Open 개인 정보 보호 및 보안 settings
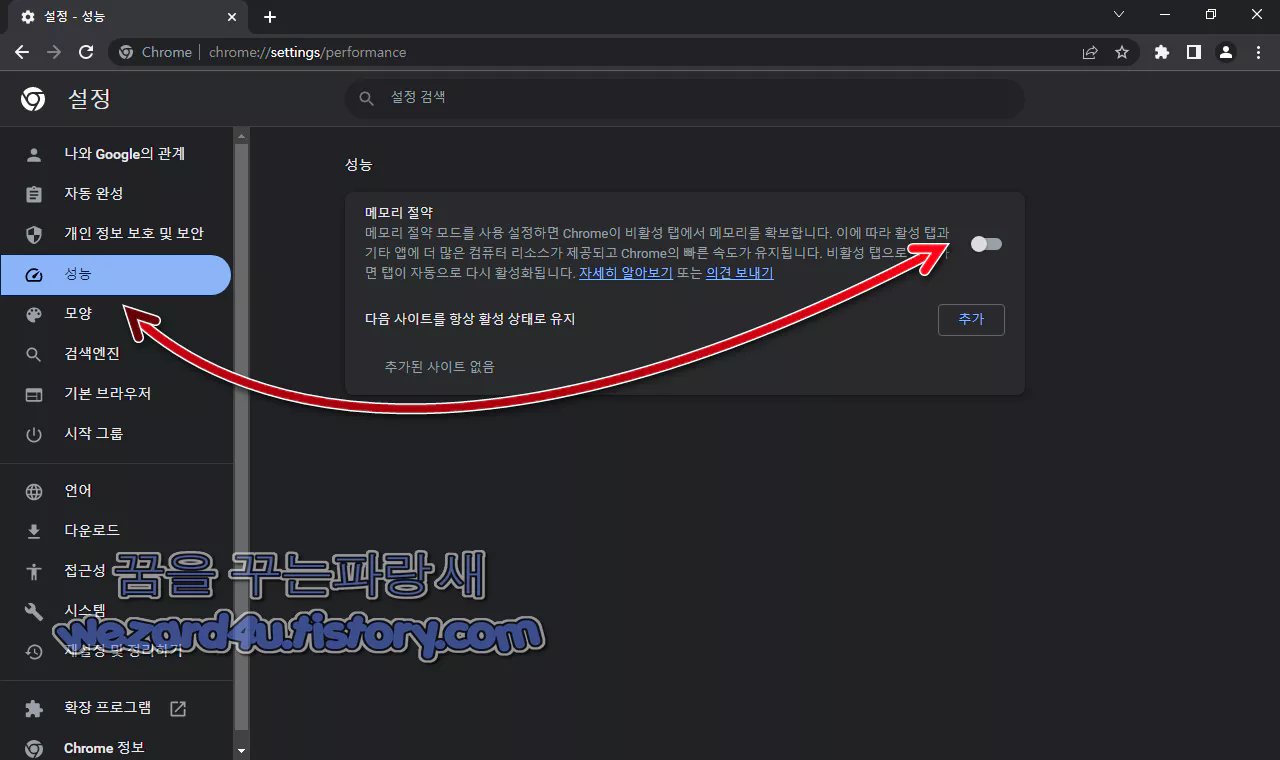Viewport: 1280px width, 760px height. 116,234
